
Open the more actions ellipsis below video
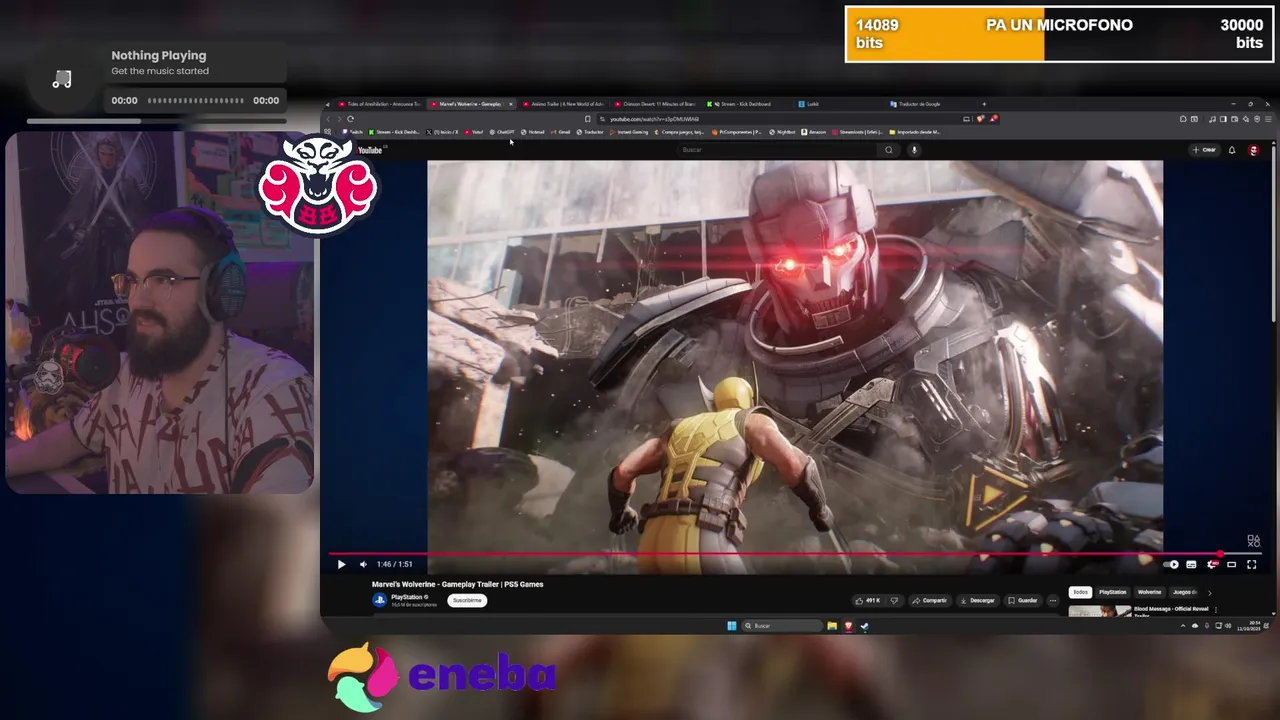click(1053, 600)
